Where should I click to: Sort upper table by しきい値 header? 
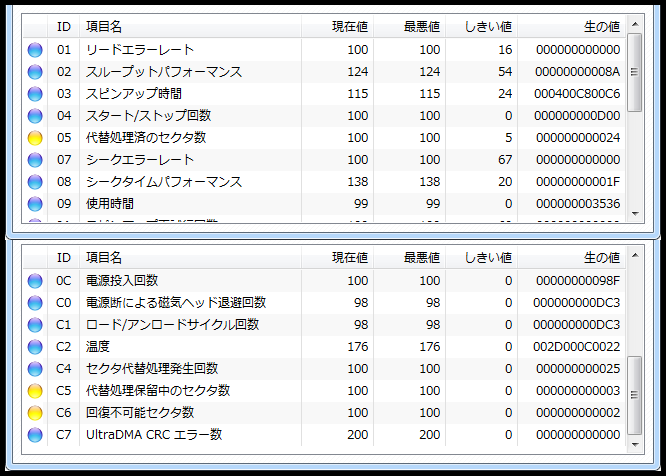[x=482, y=27]
